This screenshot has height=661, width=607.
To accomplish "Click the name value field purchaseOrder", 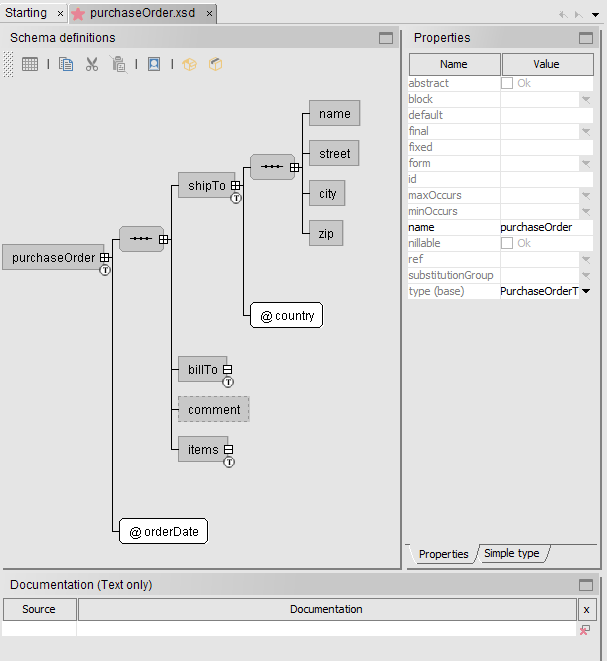I will (x=546, y=227).
